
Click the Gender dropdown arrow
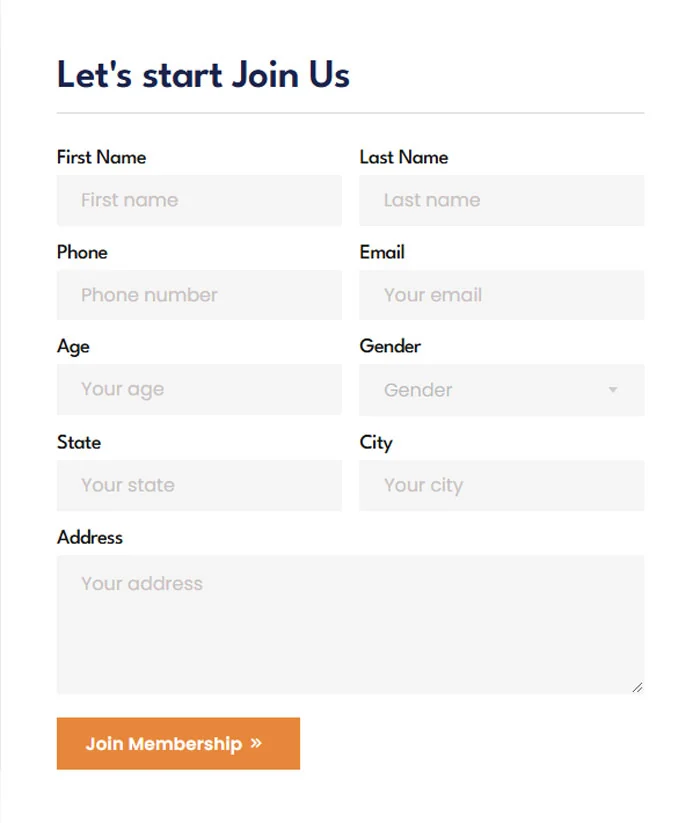(x=612, y=390)
